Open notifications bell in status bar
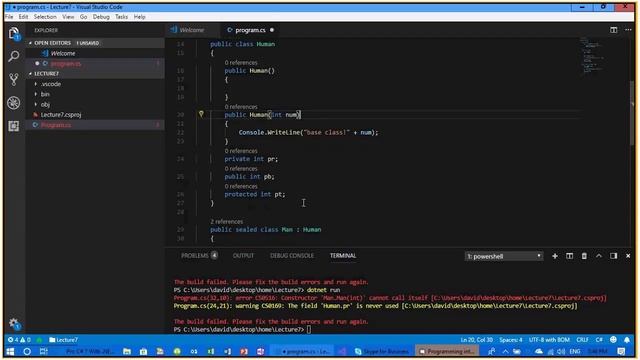The width and height of the screenshot is (640, 360). 627,340
